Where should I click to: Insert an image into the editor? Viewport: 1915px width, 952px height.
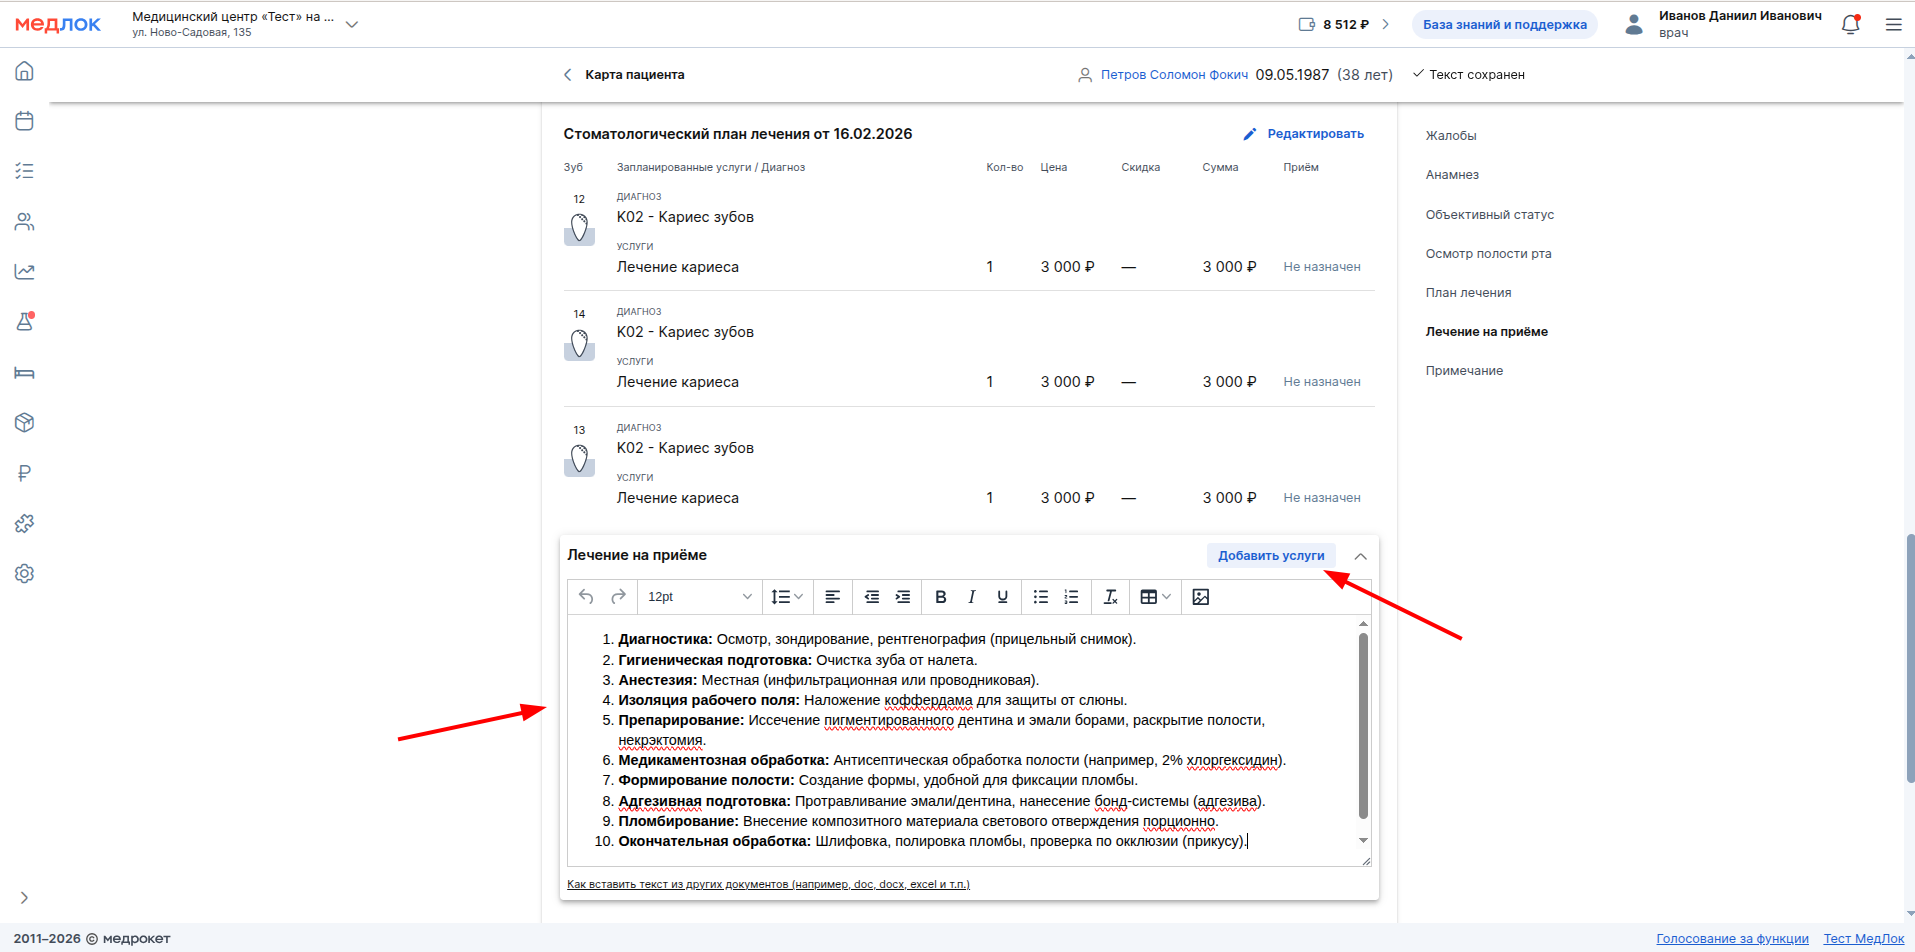click(1201, 597)
